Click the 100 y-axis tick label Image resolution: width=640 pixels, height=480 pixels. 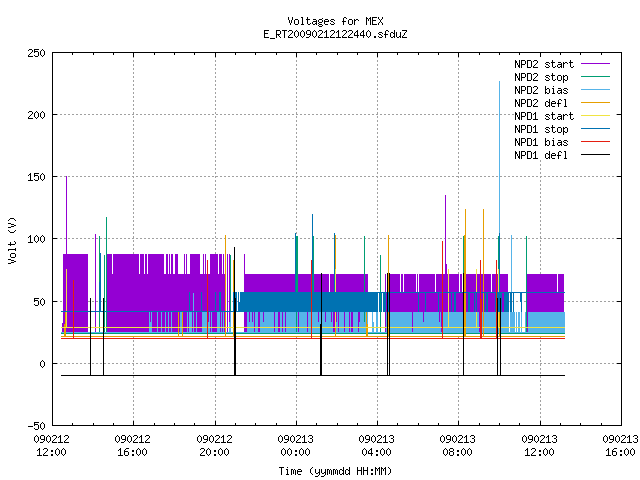pyautogui.click(x=36, y=239)
